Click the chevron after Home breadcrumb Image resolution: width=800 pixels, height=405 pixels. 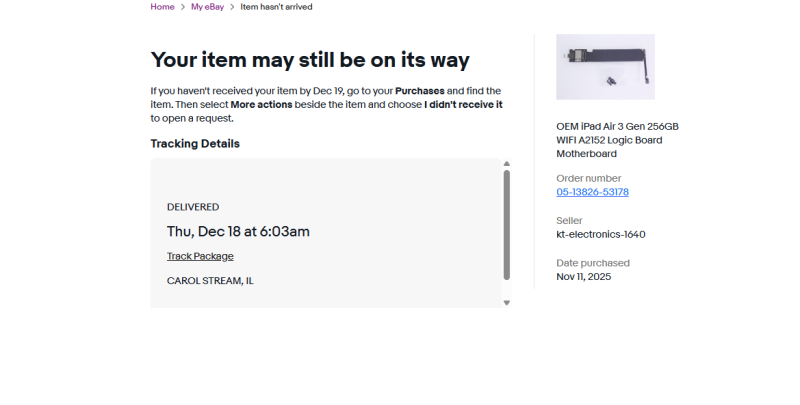coord(183,7)
